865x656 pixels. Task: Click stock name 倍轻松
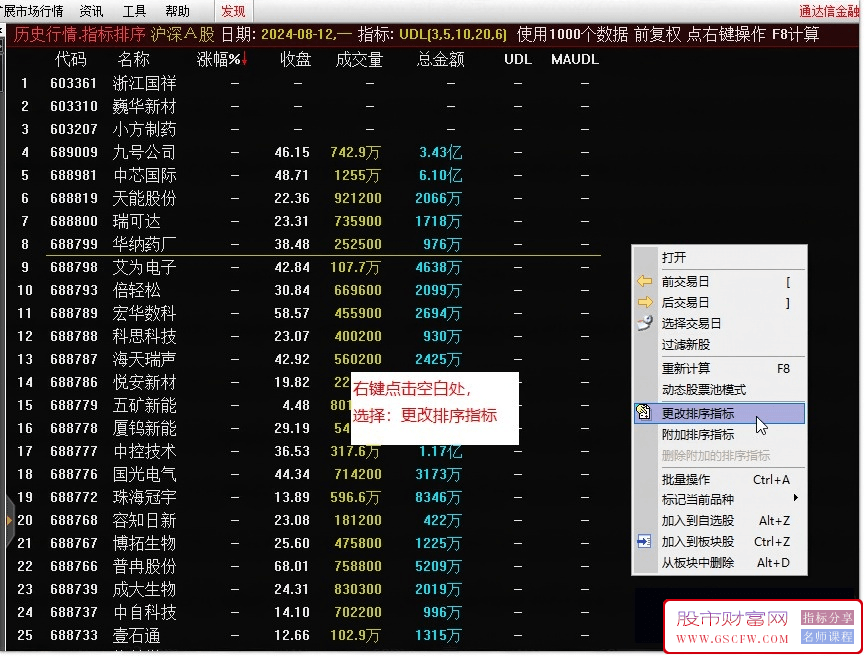pos(136,290)
